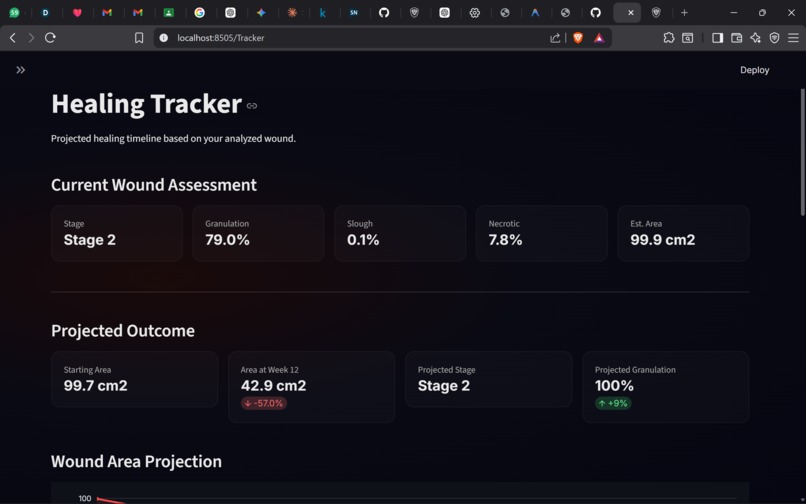Screen dimensions: 806x504
Task: Open a new tab with plus
Action: 684,13
